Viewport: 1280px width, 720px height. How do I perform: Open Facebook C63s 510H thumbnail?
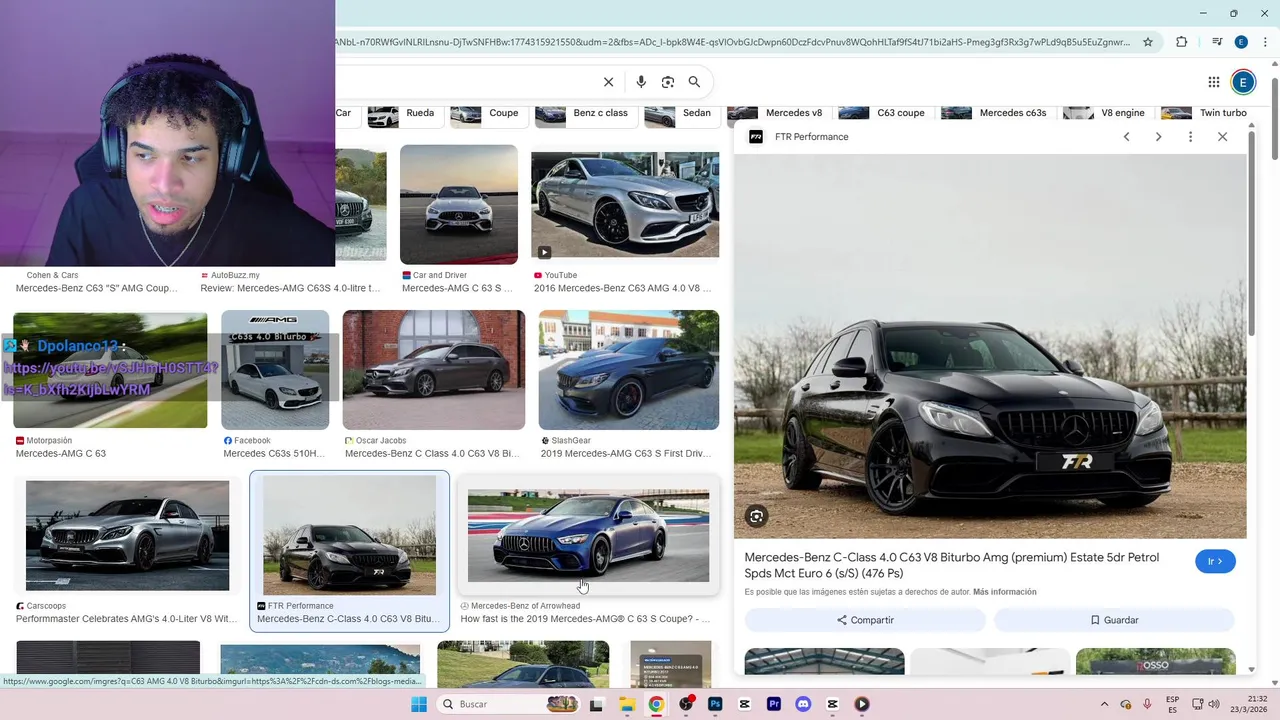(x=275, y=370)
